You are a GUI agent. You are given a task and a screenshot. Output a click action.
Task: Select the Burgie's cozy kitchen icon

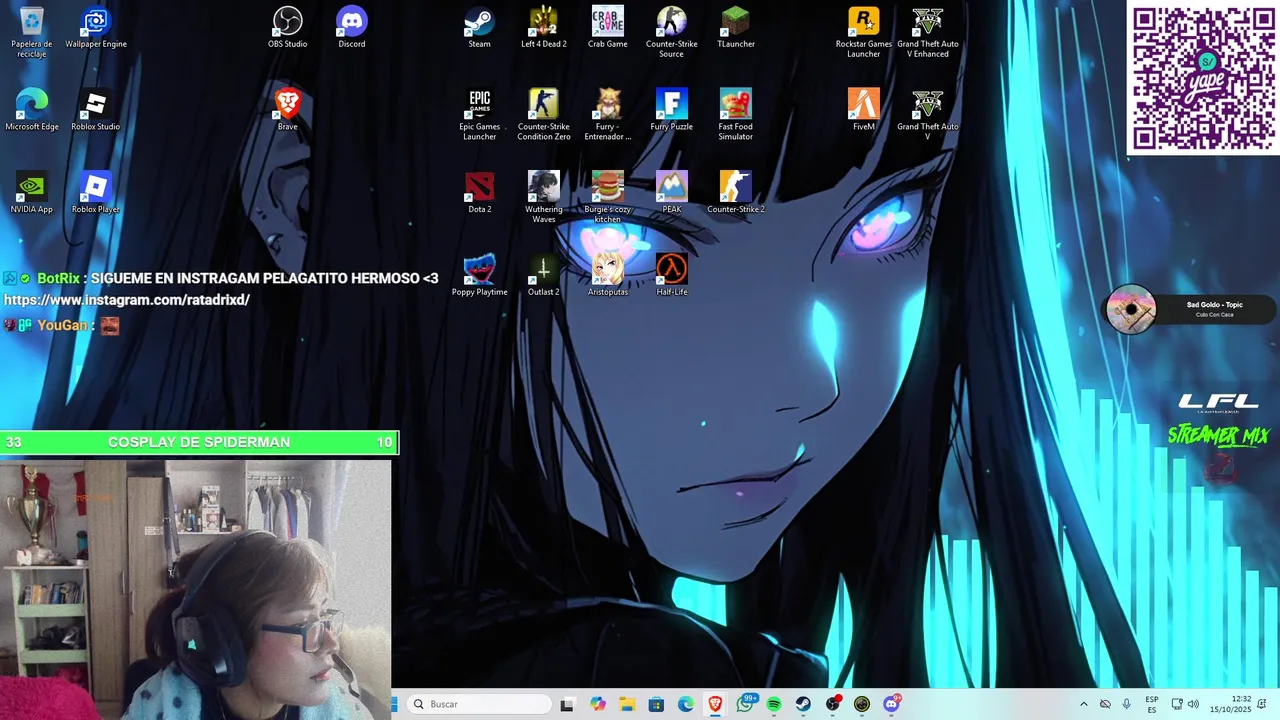608,197
